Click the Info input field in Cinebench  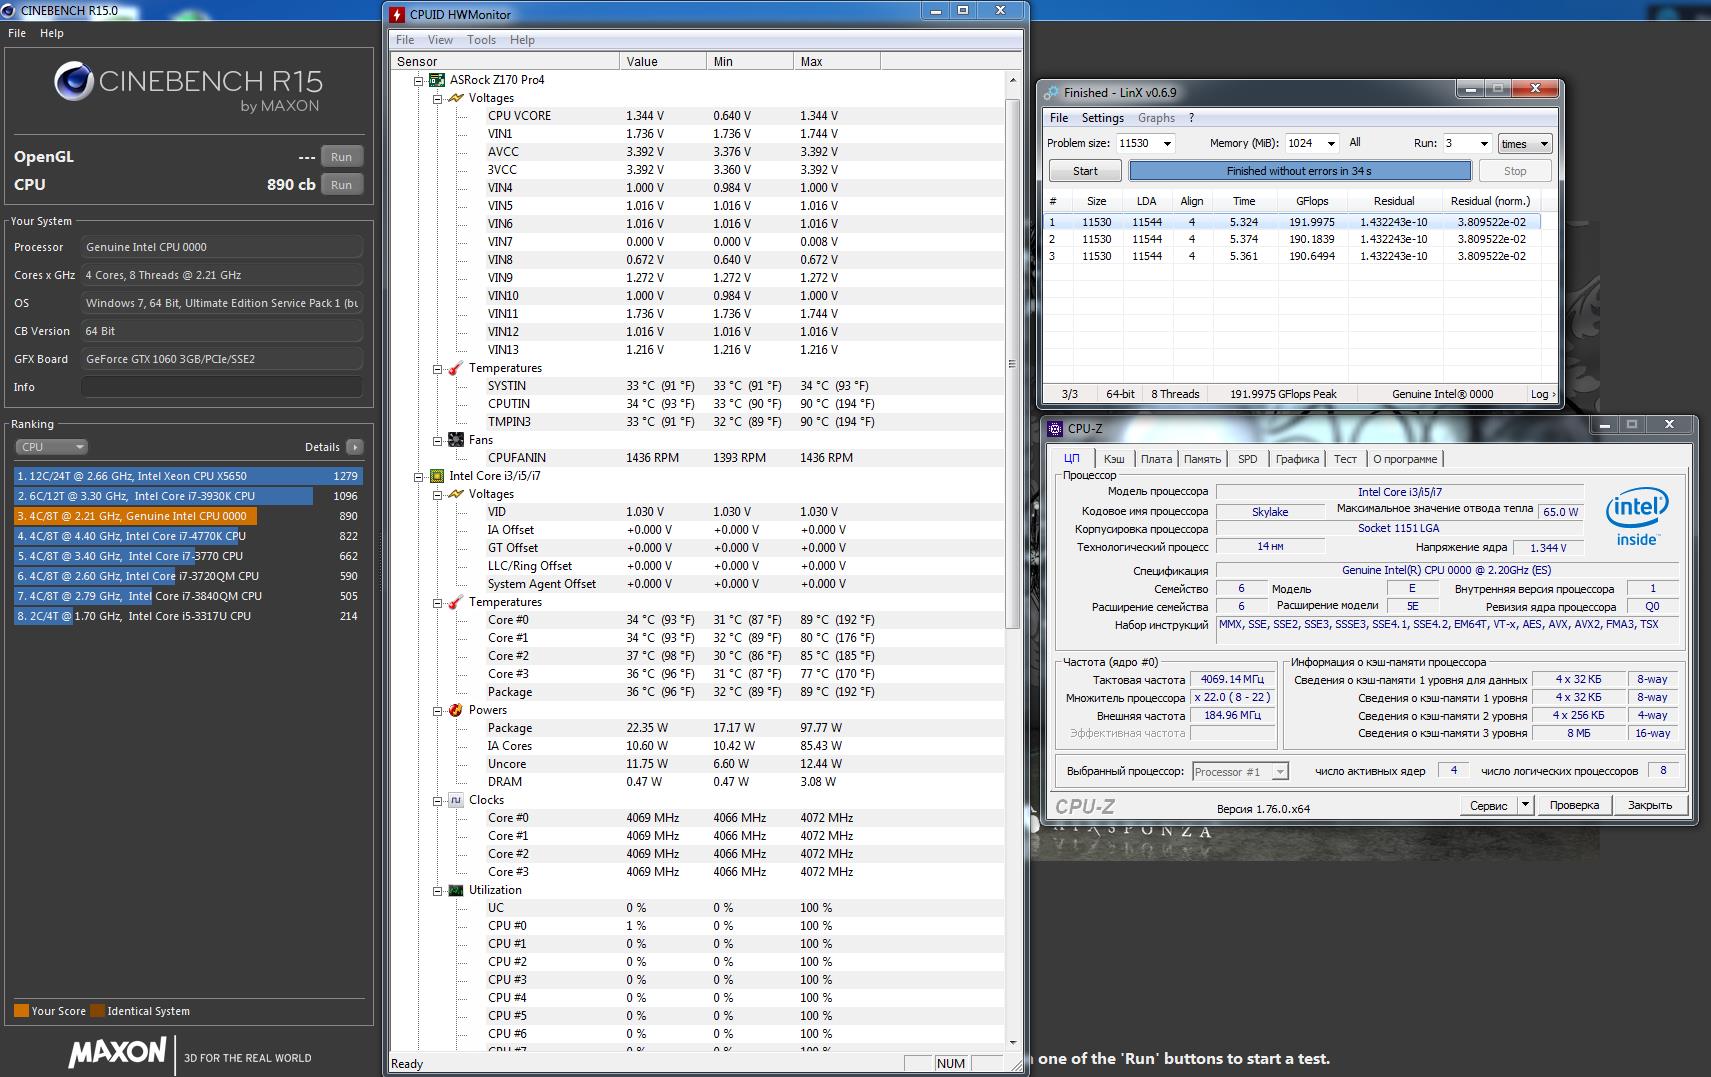pyautogui.click(x=222, y=387)
